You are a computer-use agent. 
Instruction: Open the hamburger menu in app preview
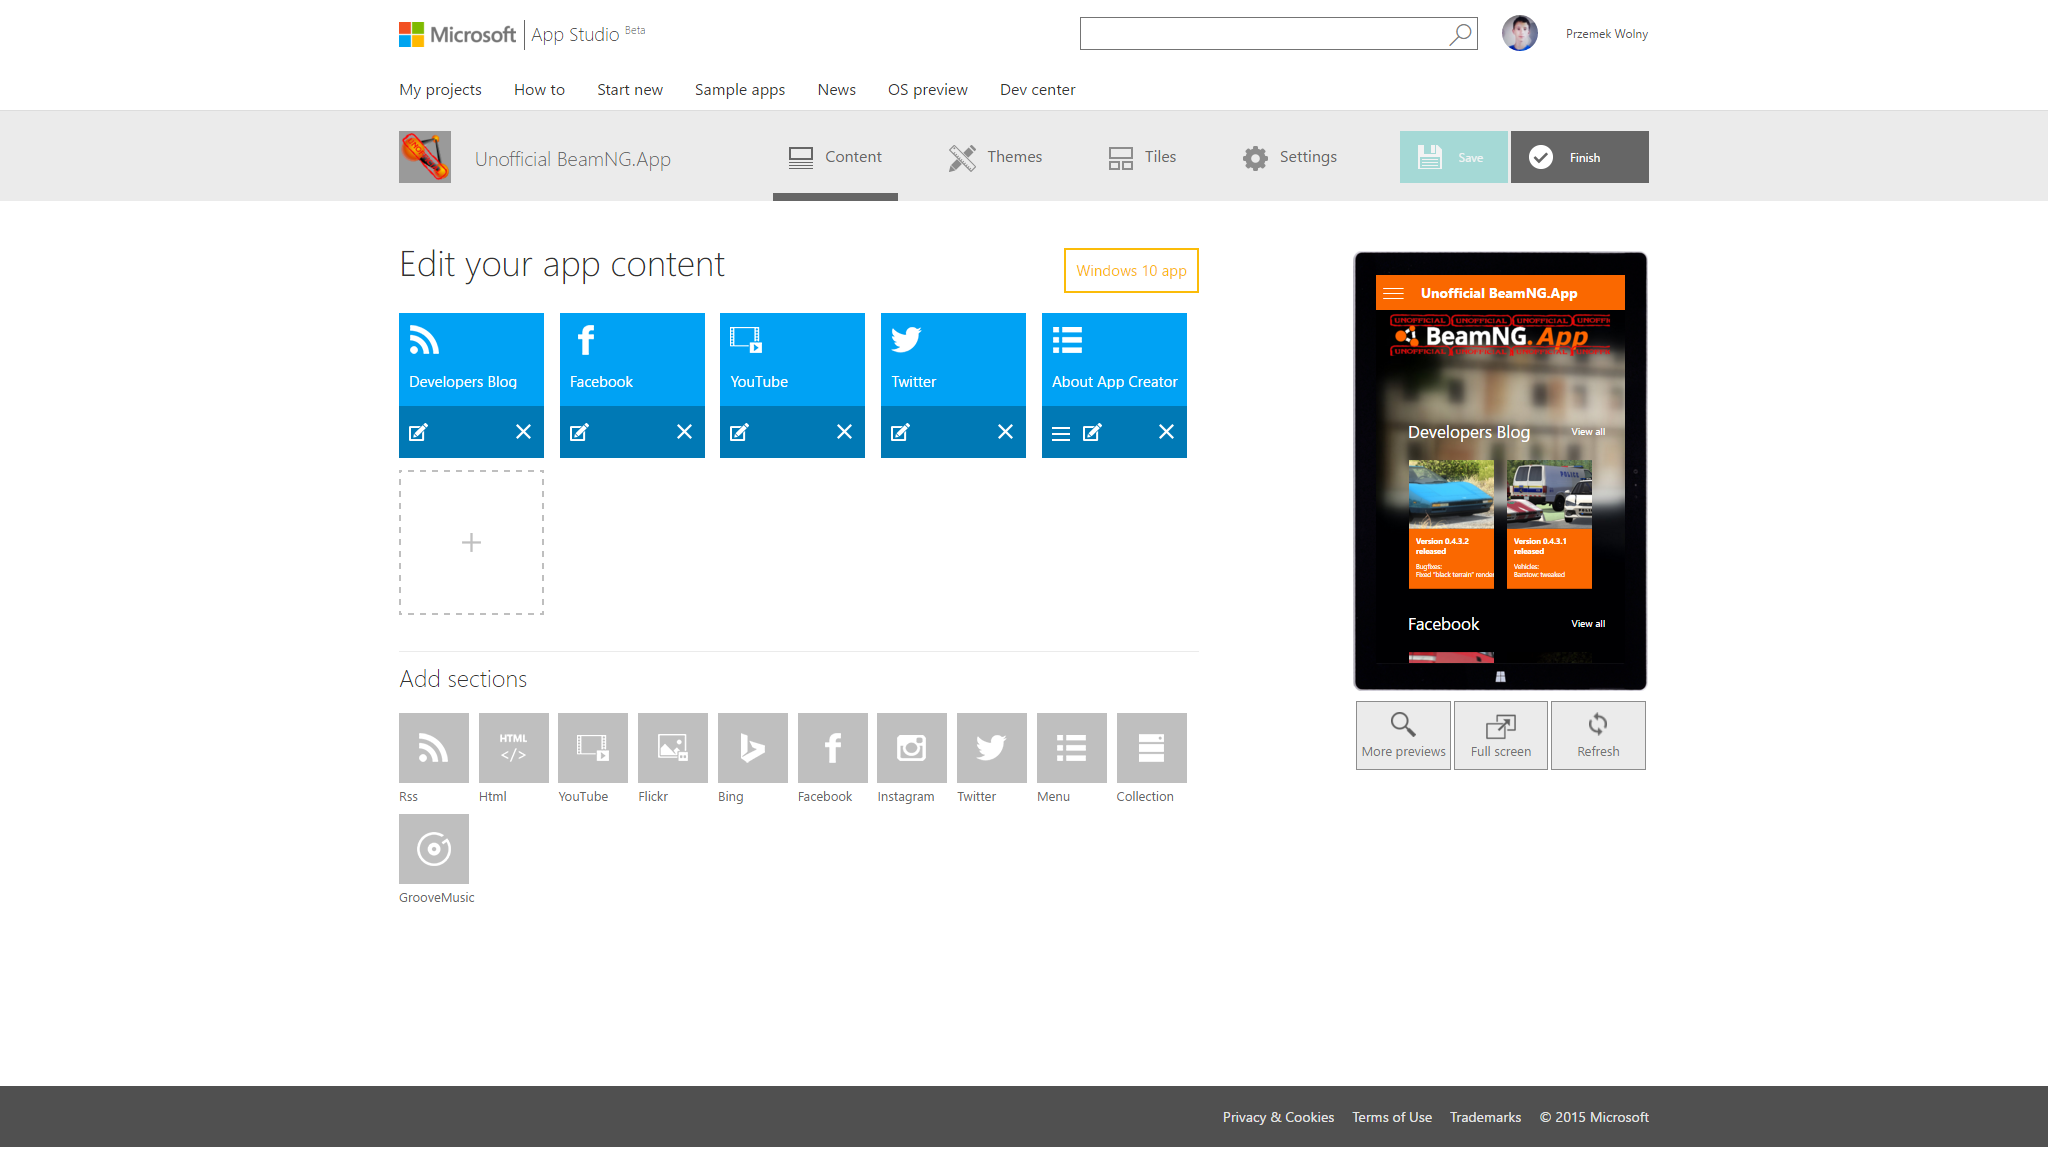coord(1393,293)
